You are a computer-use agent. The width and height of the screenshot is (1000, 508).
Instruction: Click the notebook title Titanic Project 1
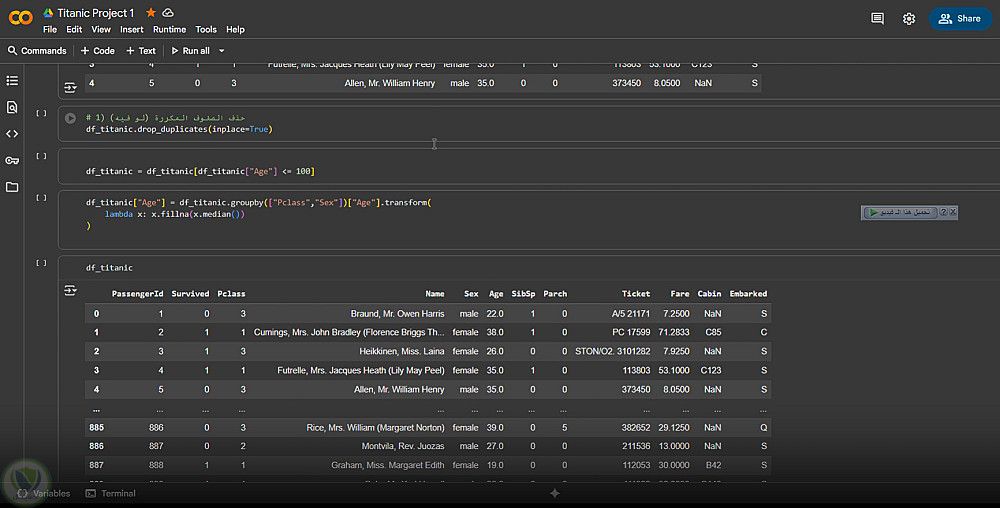[x=96, y=13]
